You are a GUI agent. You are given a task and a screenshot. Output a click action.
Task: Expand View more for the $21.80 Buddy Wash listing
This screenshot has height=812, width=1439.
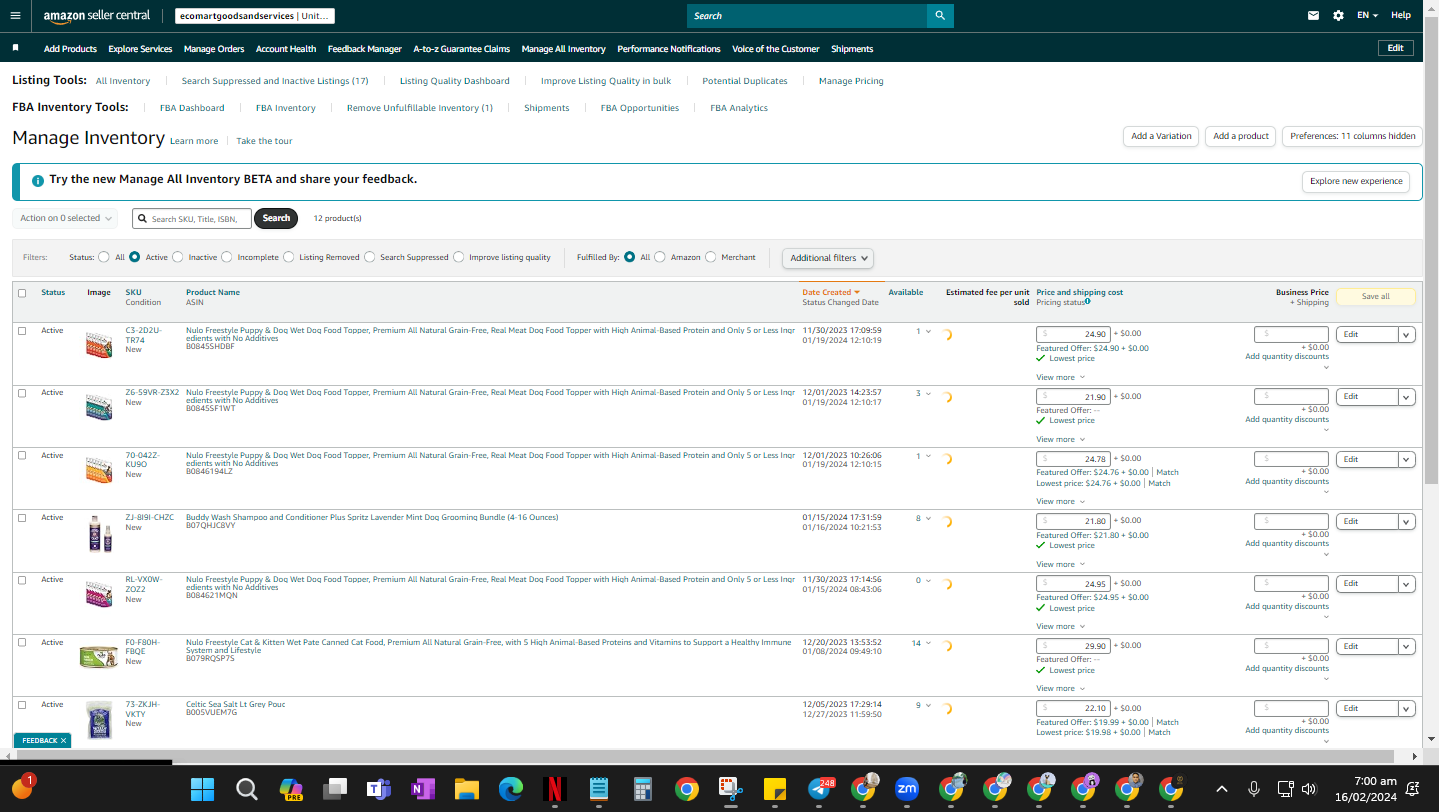(1060, 564)
